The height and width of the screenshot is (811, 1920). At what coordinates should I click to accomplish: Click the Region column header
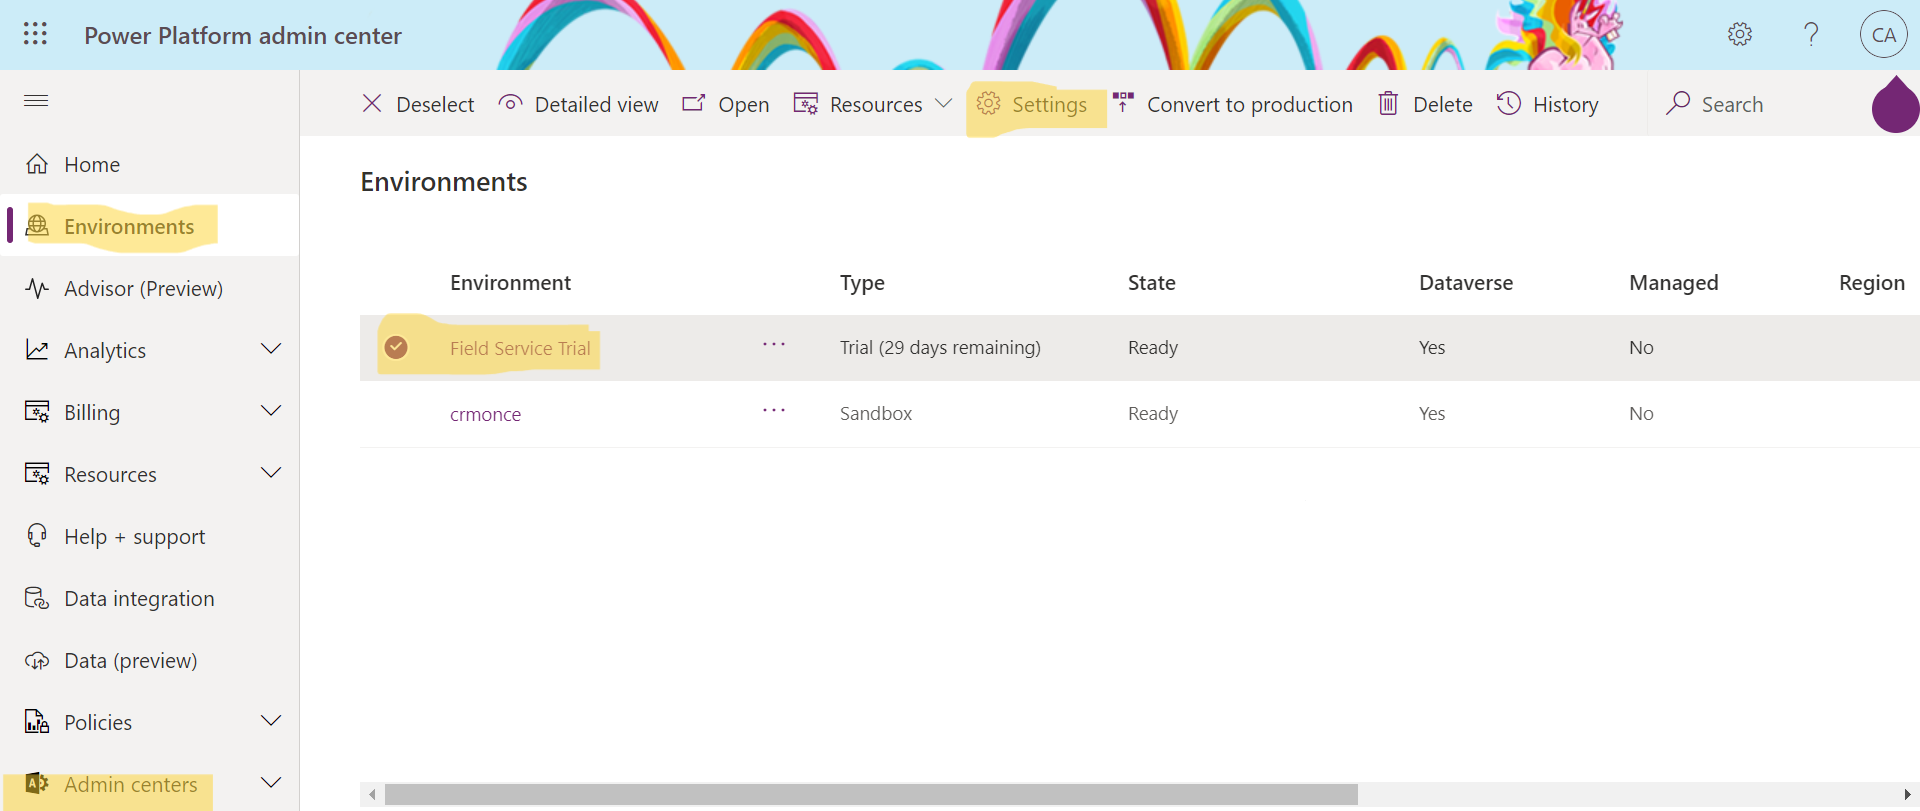pyautogui.click(x=1871, y=283)
